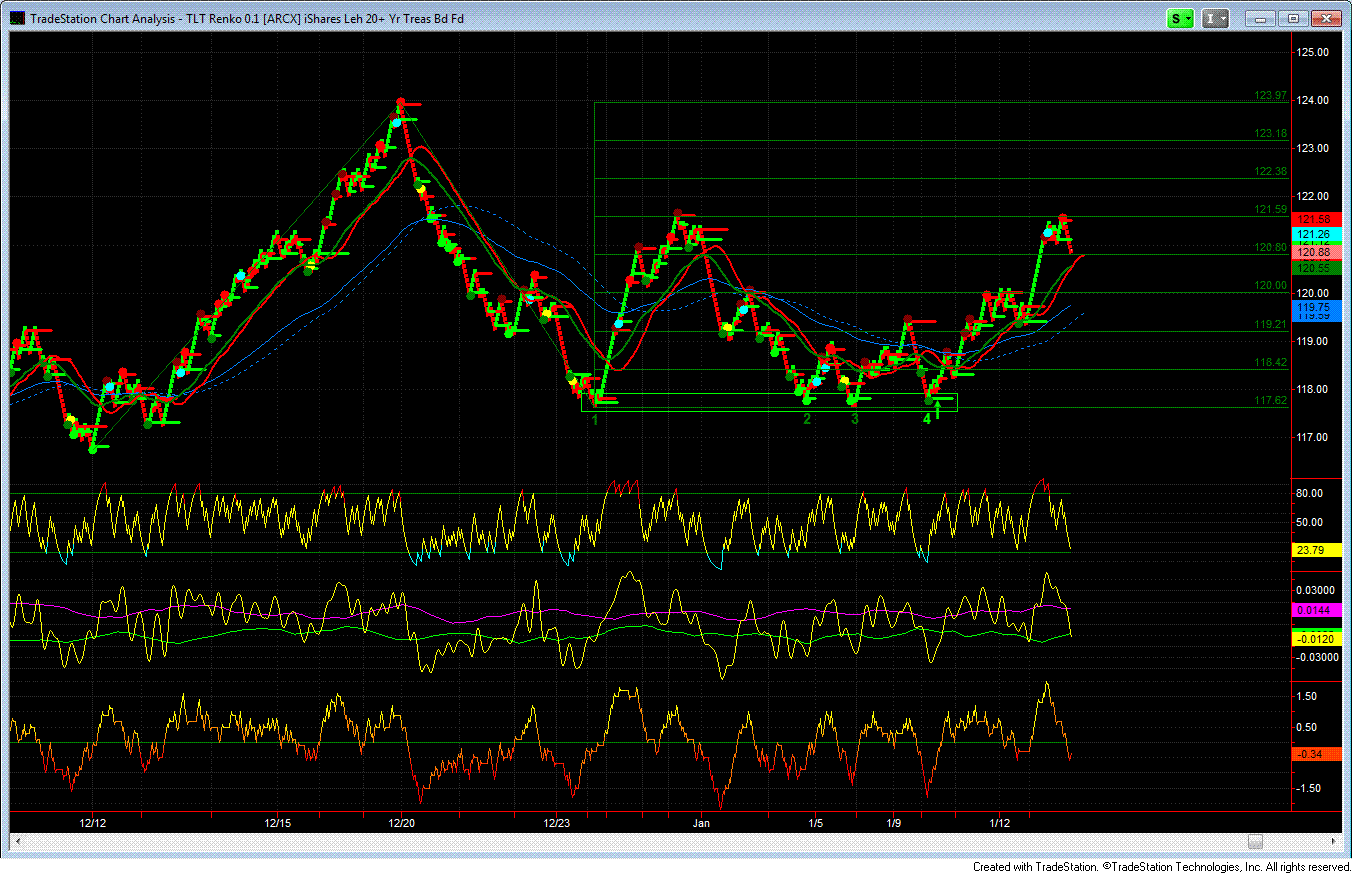Click the 1/9 date label on time axis
This screenshot has width=1352, height=873.
894,823
